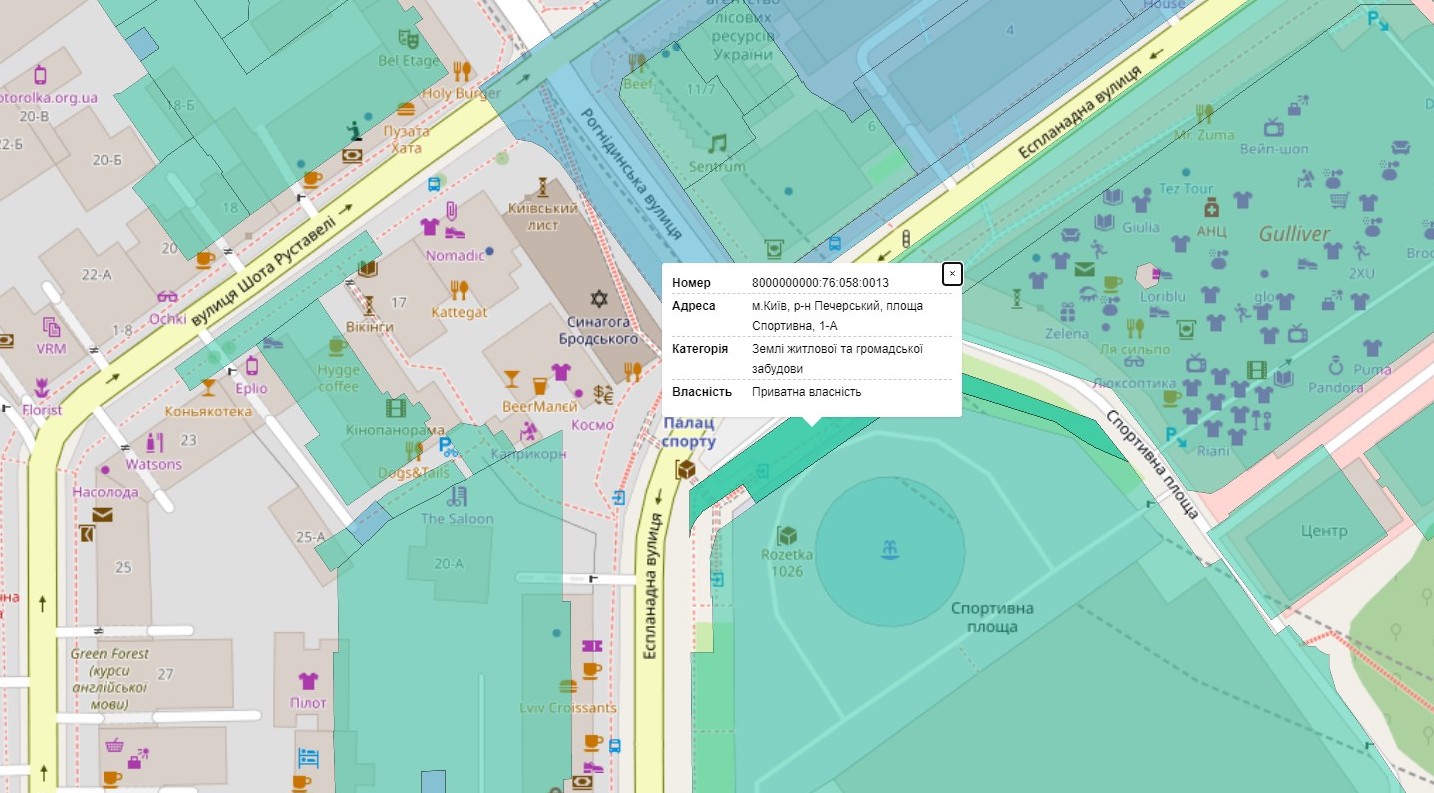Click the Hygge coffee cup icon
The height and width of the screenshot is (793, 1434).
tap(337, 347)
